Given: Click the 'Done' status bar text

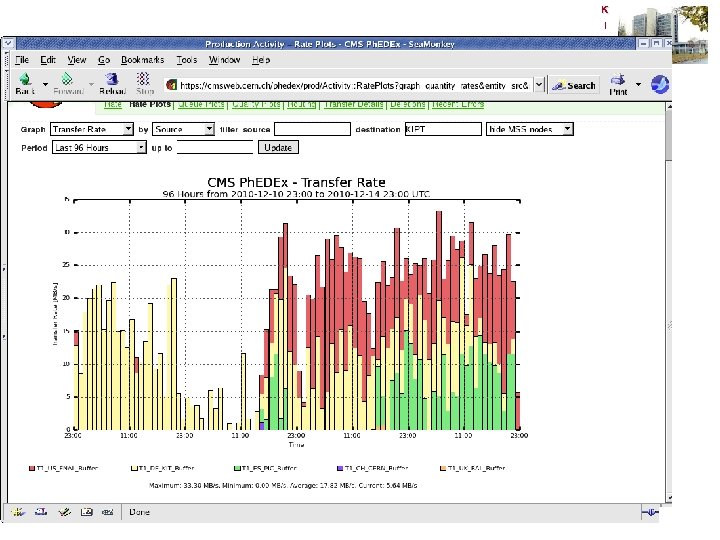Looking at the screenshot, I should pyautogui.click(x=139, y=512).
